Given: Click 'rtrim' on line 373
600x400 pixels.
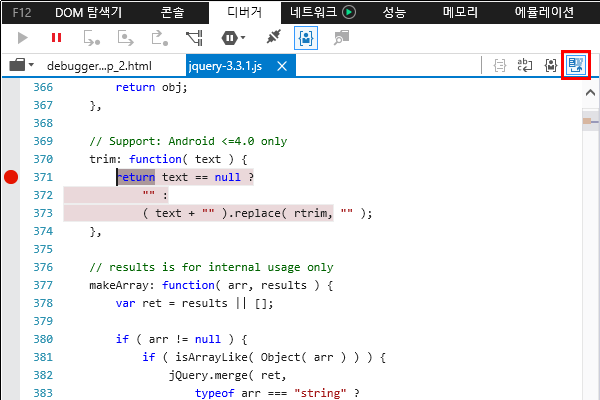Looking at the screenshot, I should coord(310,213).
